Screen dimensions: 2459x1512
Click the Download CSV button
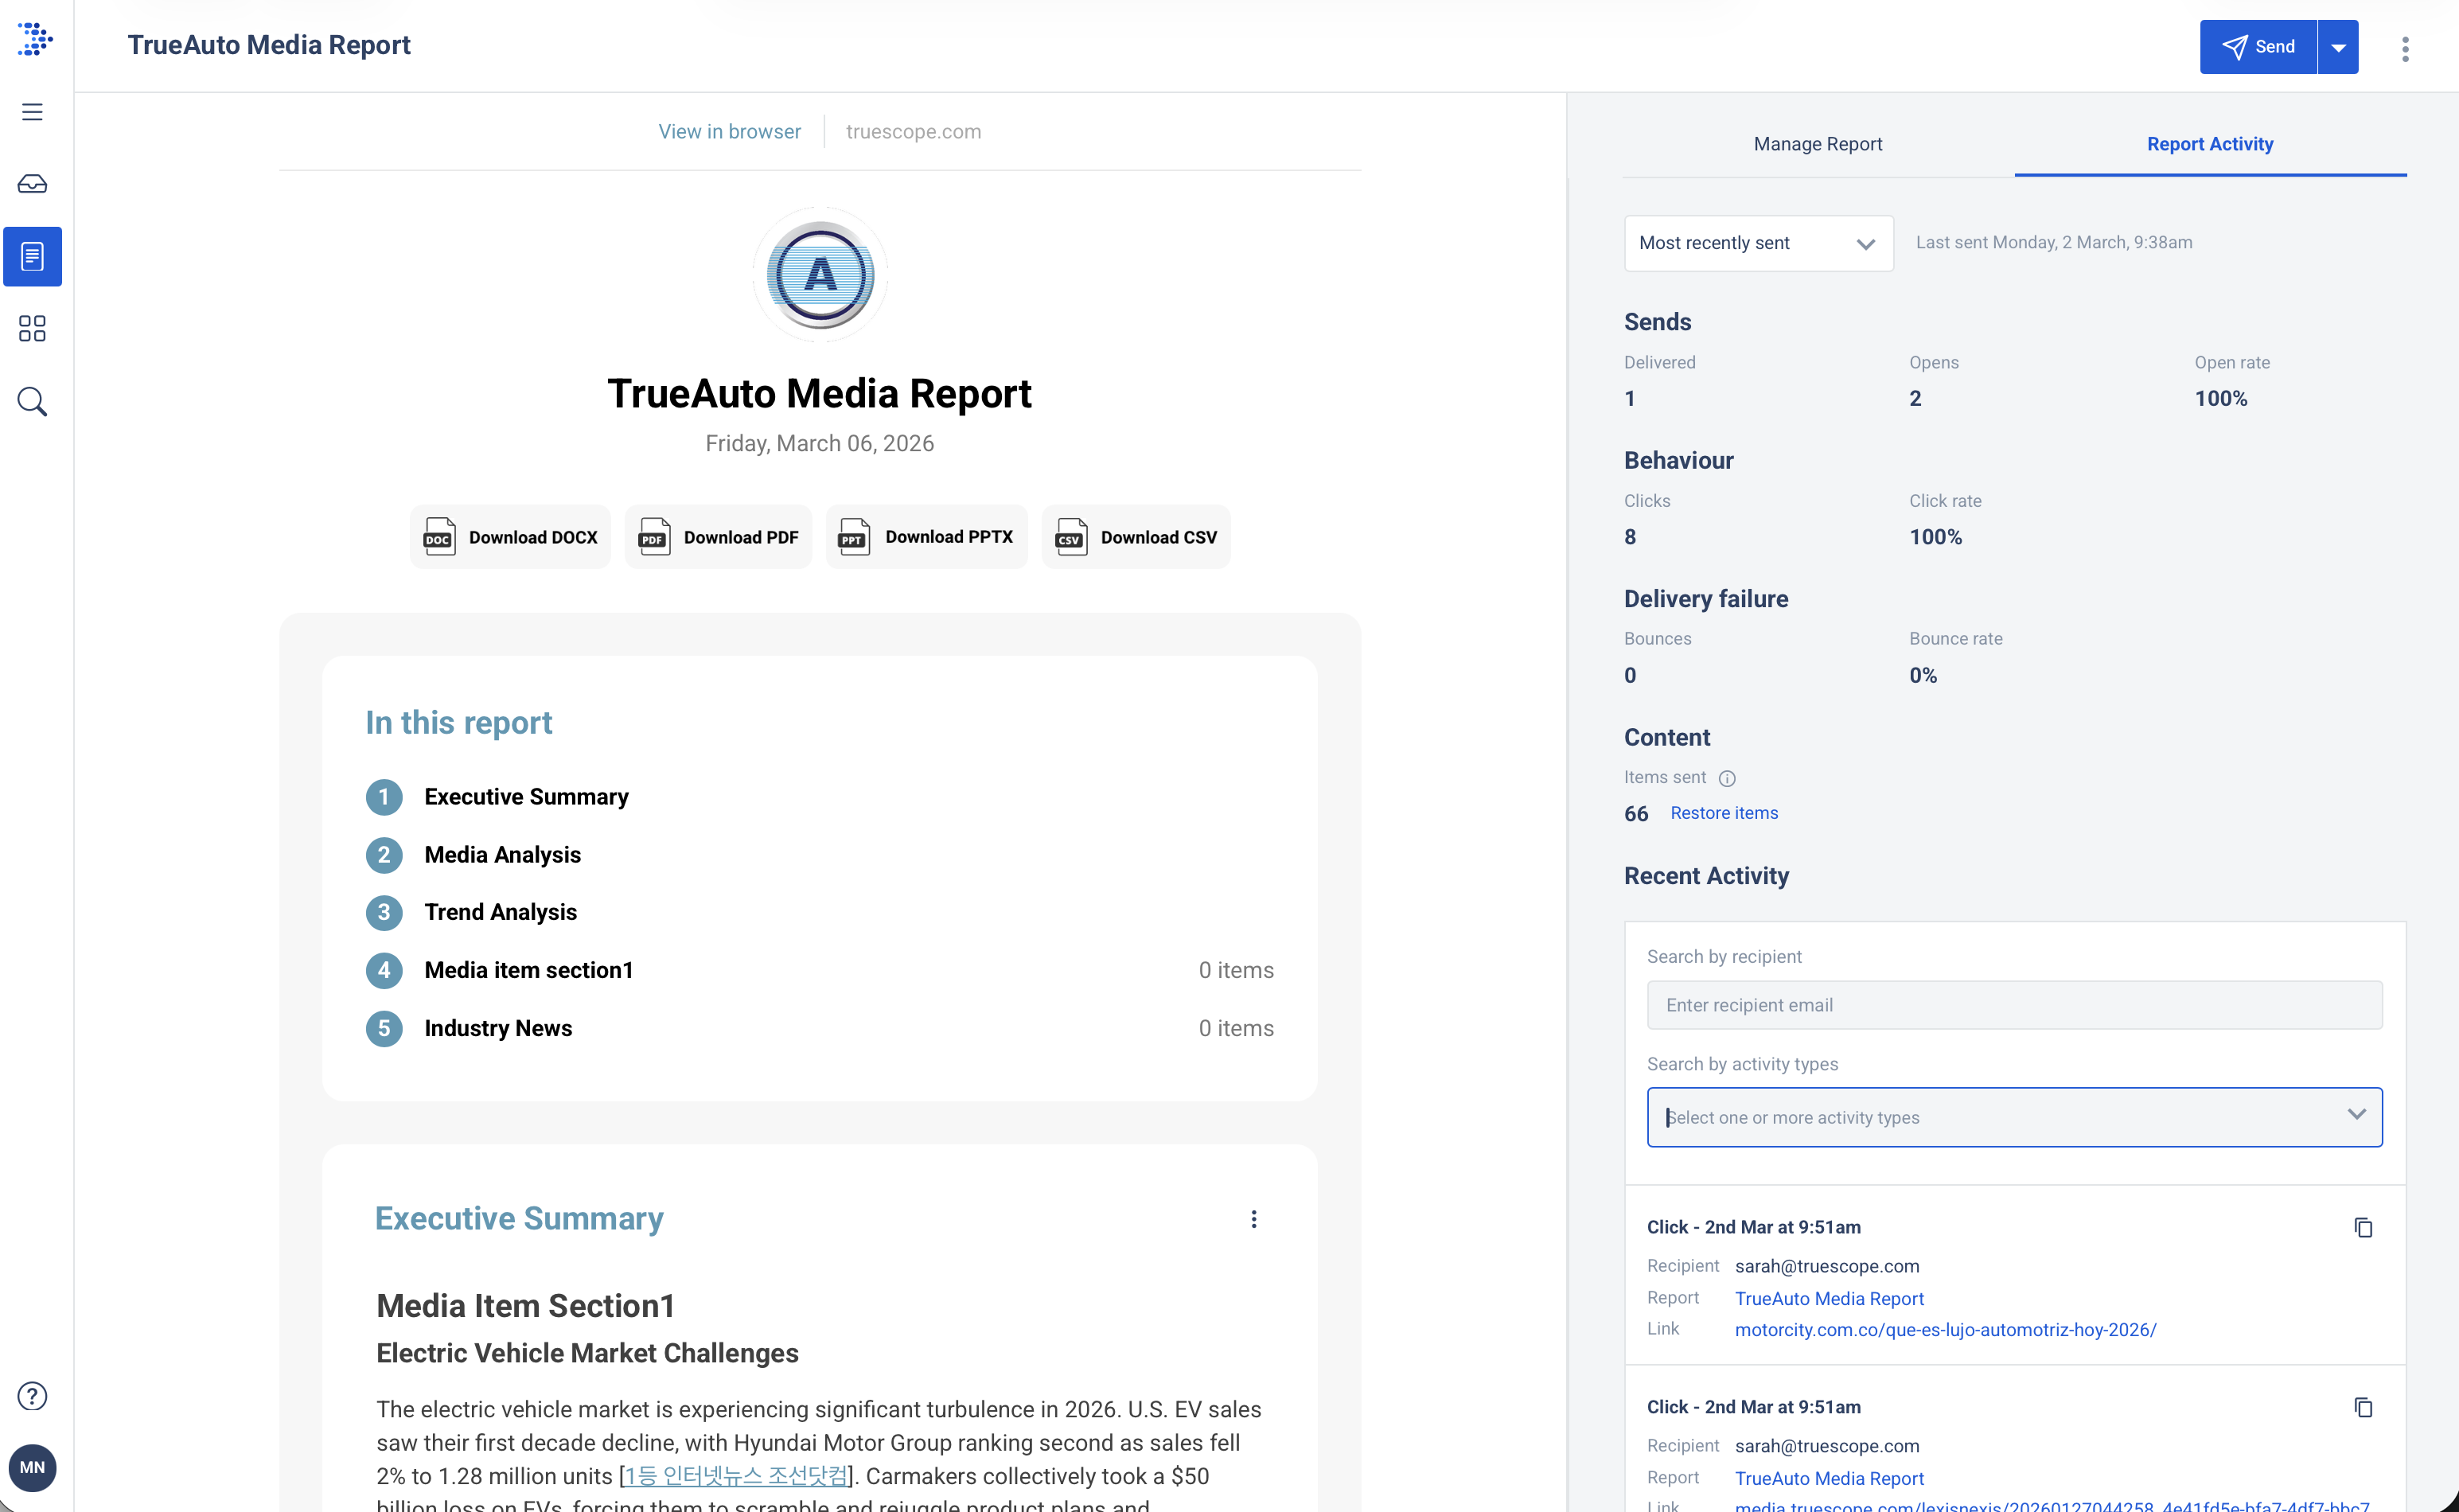1136,538
